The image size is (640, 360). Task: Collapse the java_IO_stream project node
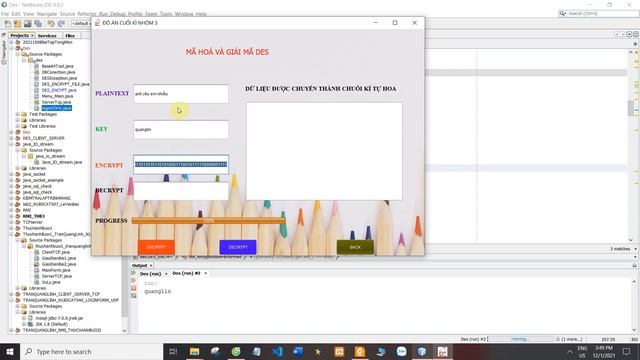click(x=11, y=144)
